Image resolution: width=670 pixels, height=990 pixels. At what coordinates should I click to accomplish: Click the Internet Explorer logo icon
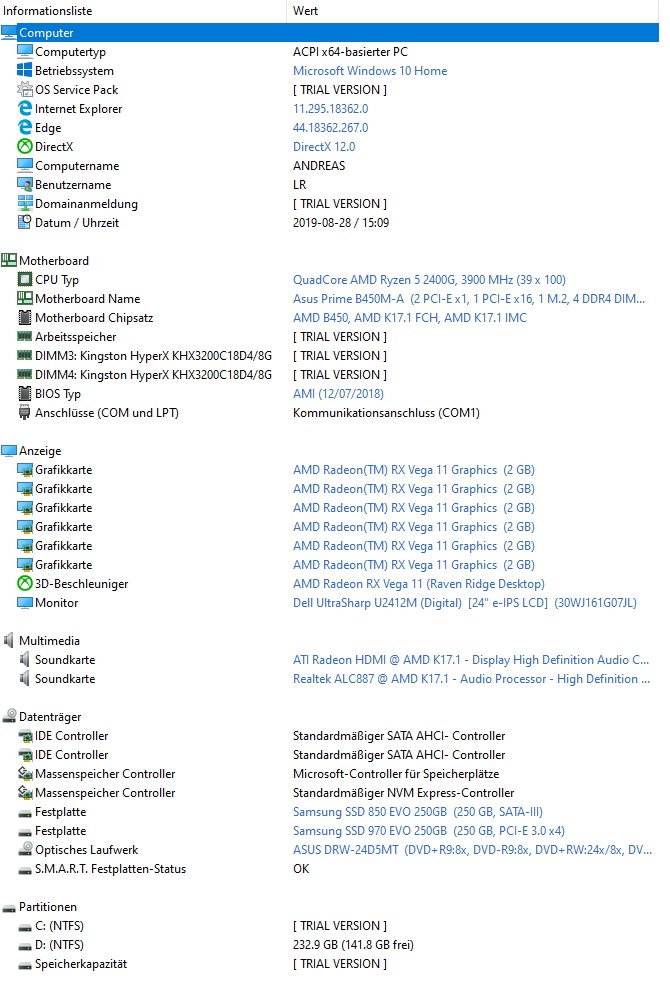(x=25, y=109)
